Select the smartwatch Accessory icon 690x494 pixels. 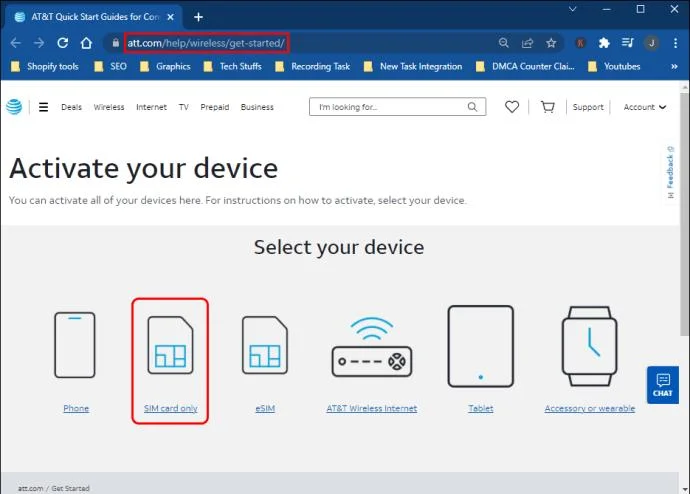pyautogui.click(x=590, y=346)
